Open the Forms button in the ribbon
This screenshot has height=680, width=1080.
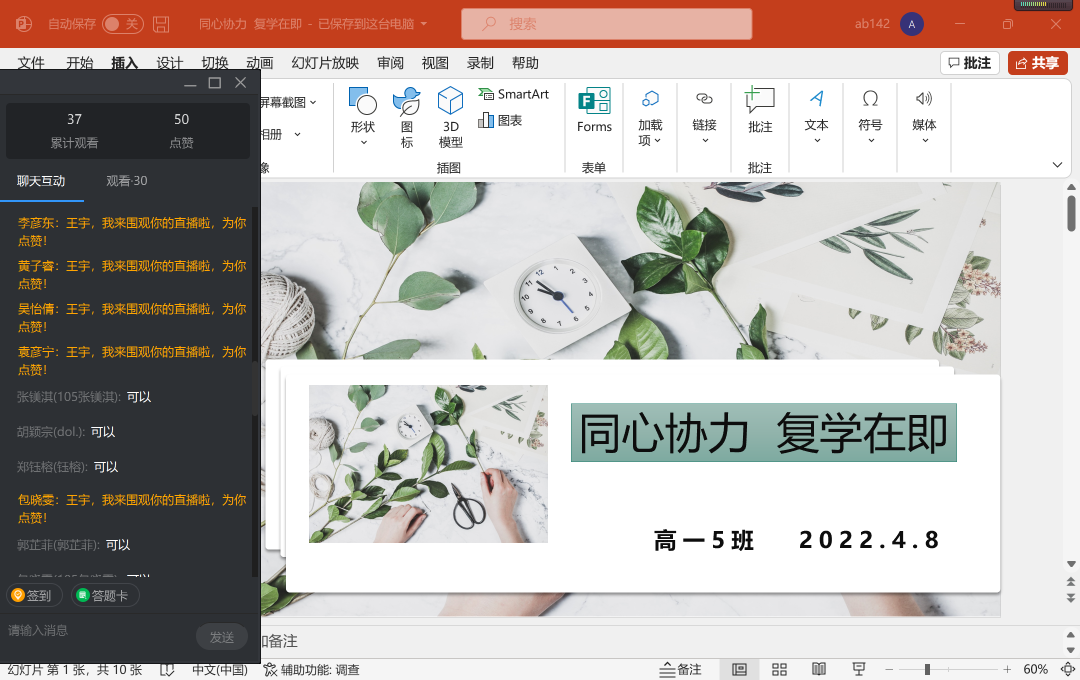click(x=594, y=110)
